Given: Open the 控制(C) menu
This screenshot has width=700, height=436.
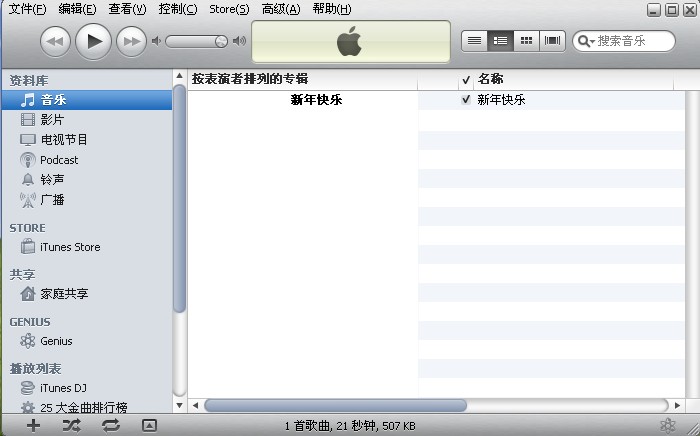Looking at the screenshot, I should tap(178, 9).
